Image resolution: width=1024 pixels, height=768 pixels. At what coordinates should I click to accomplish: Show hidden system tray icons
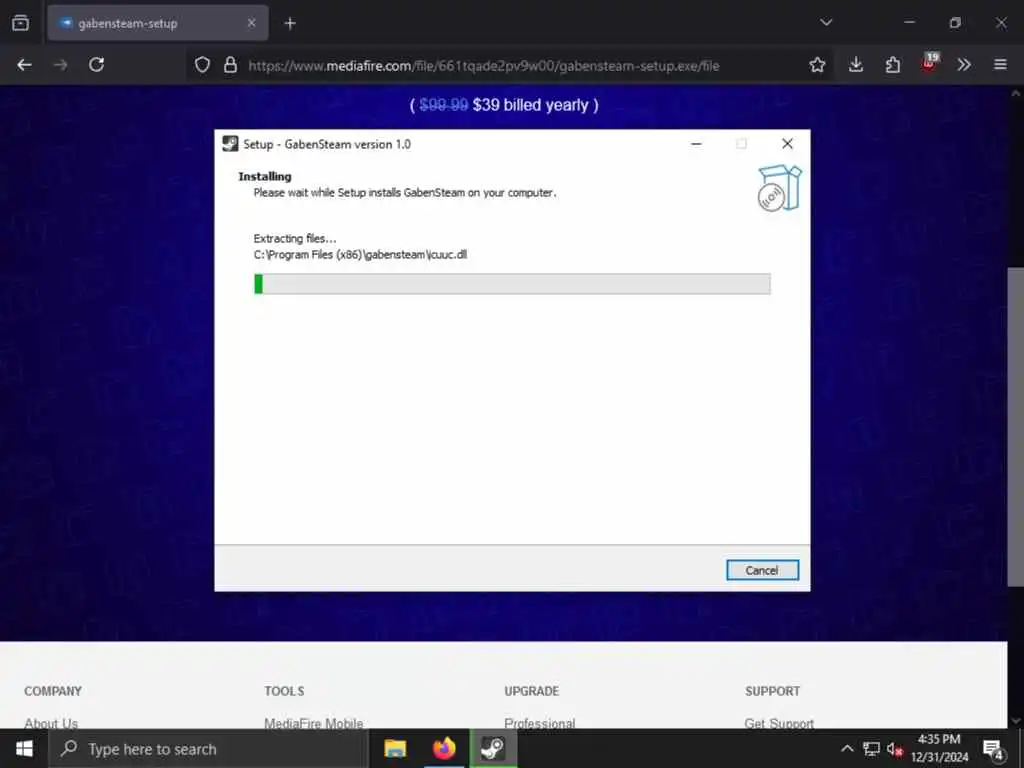tap(847, 748)
